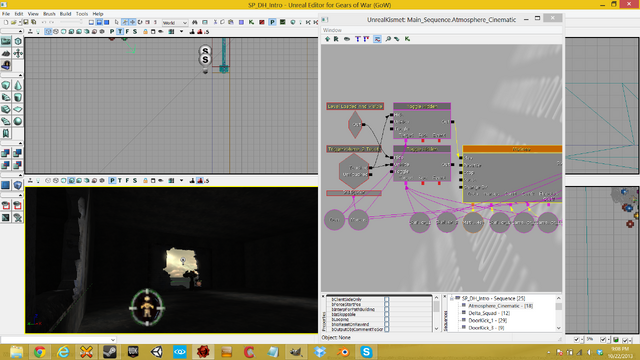
Task: Open the Build menu
Action: point(65,14)
